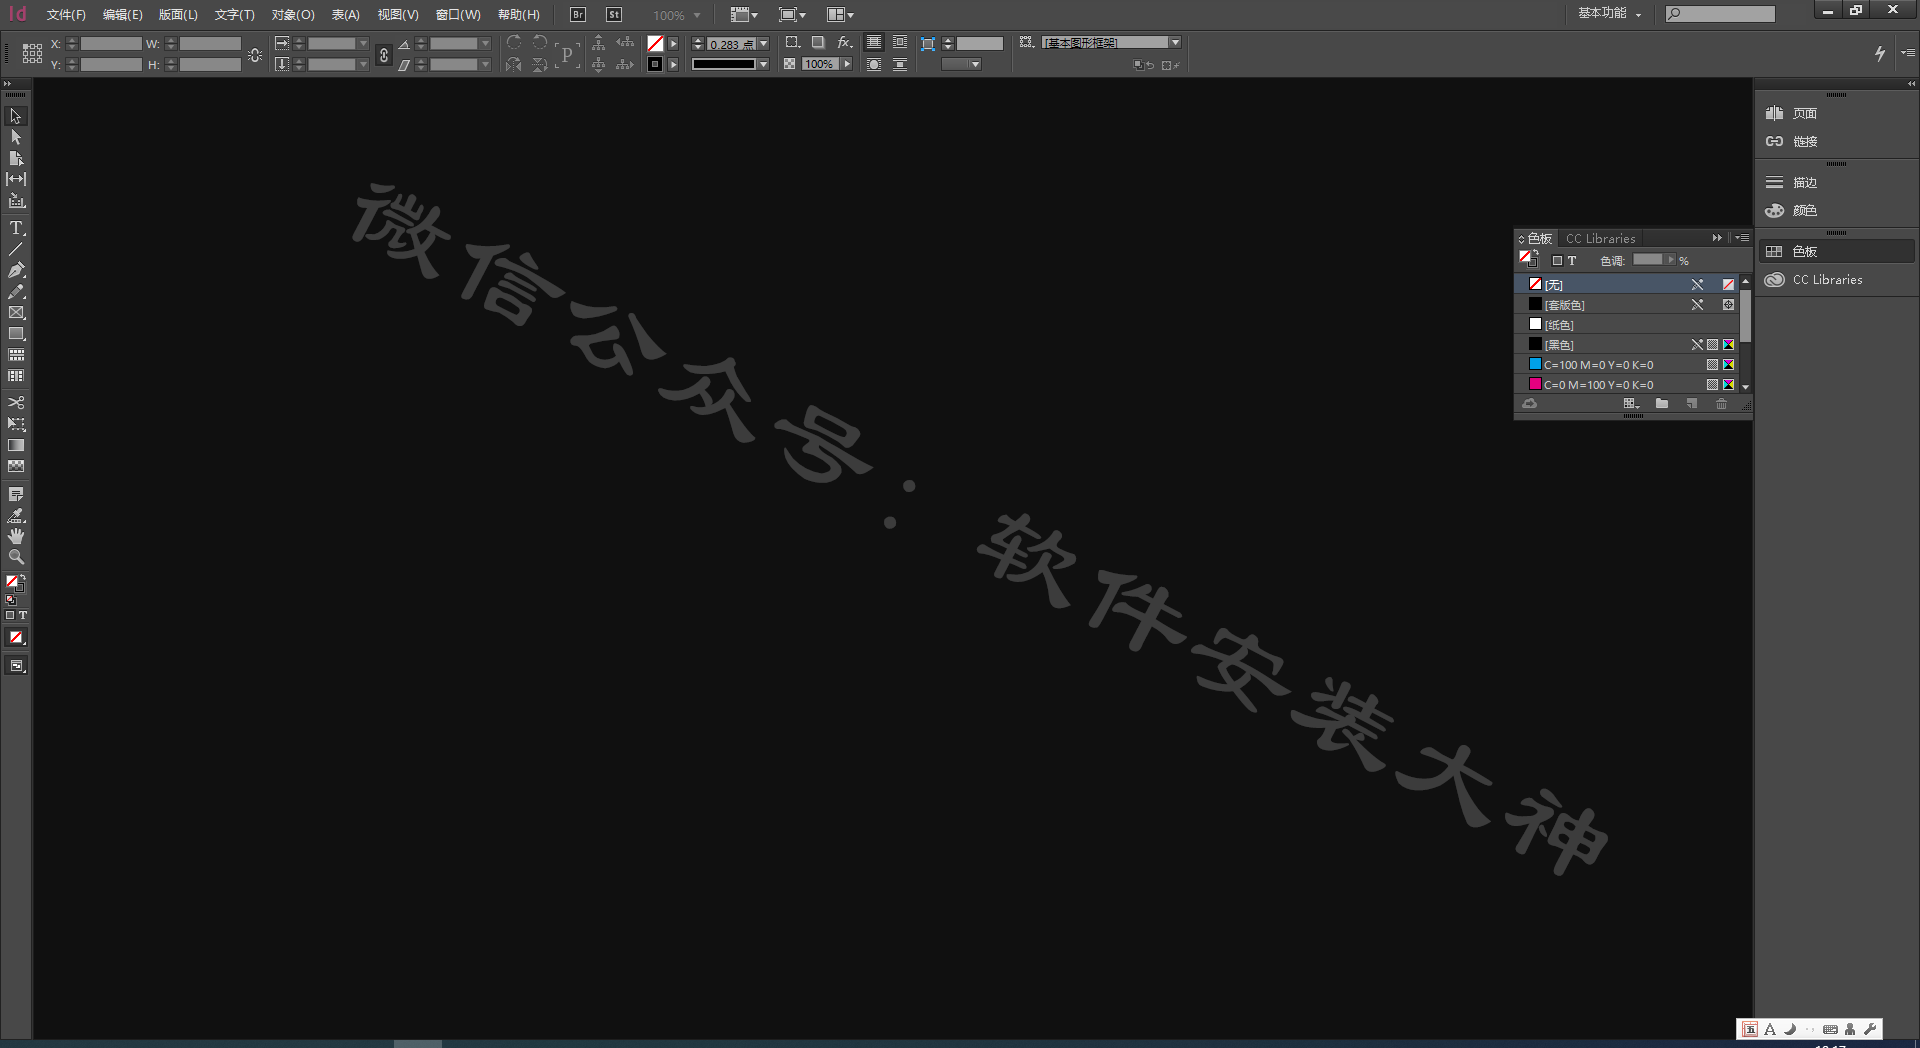Select the Eyedropper tool

click(16, 515)
